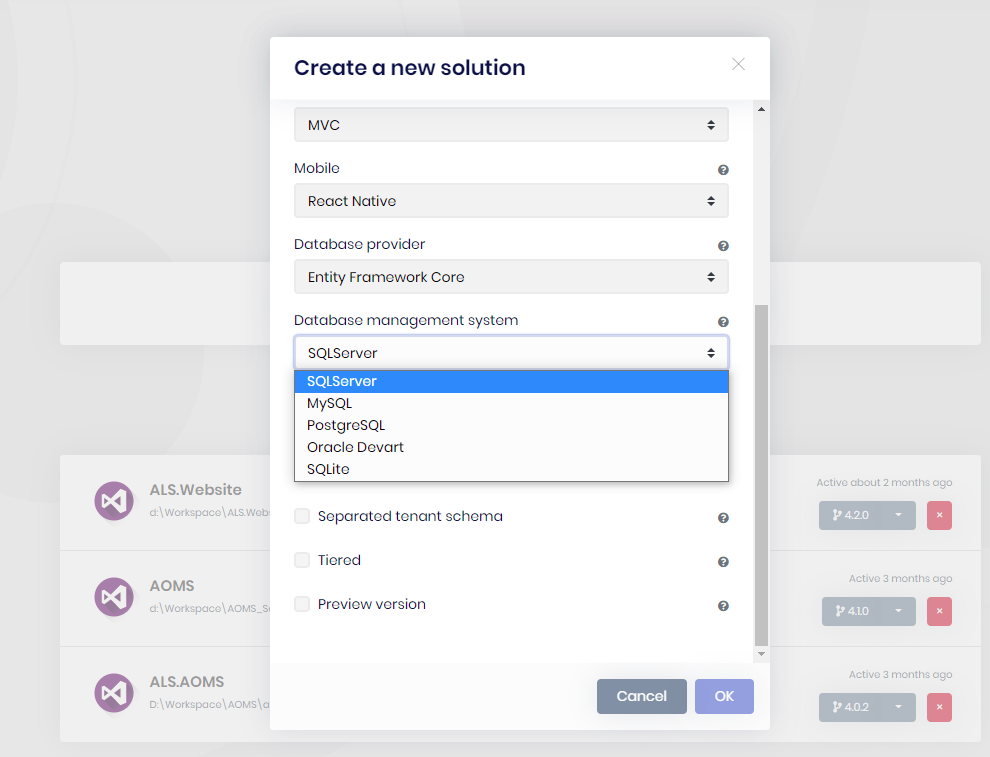Select PostgreSQL from the list
The image size is (990, 757).
[x=346, y=425]
